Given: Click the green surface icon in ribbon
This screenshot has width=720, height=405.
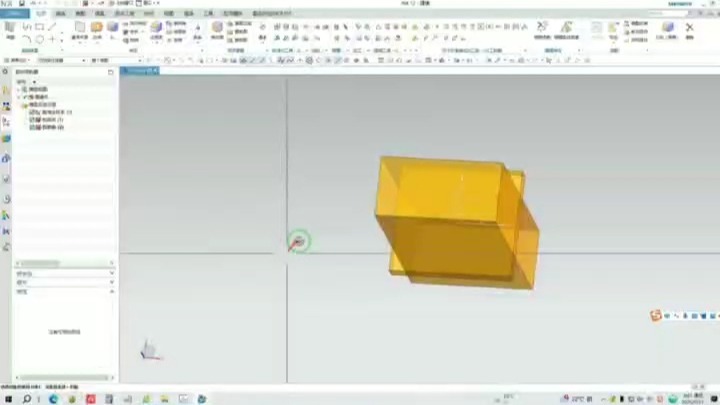Looking at the screenshot, I should (567, 28).
